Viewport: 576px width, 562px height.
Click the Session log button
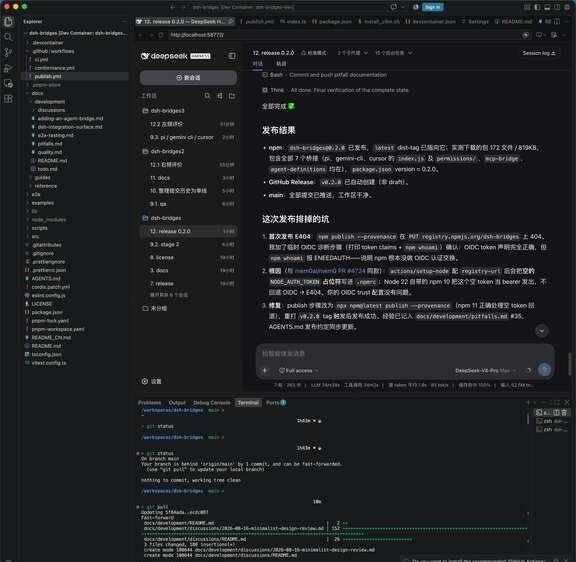[x=539, y=53]
